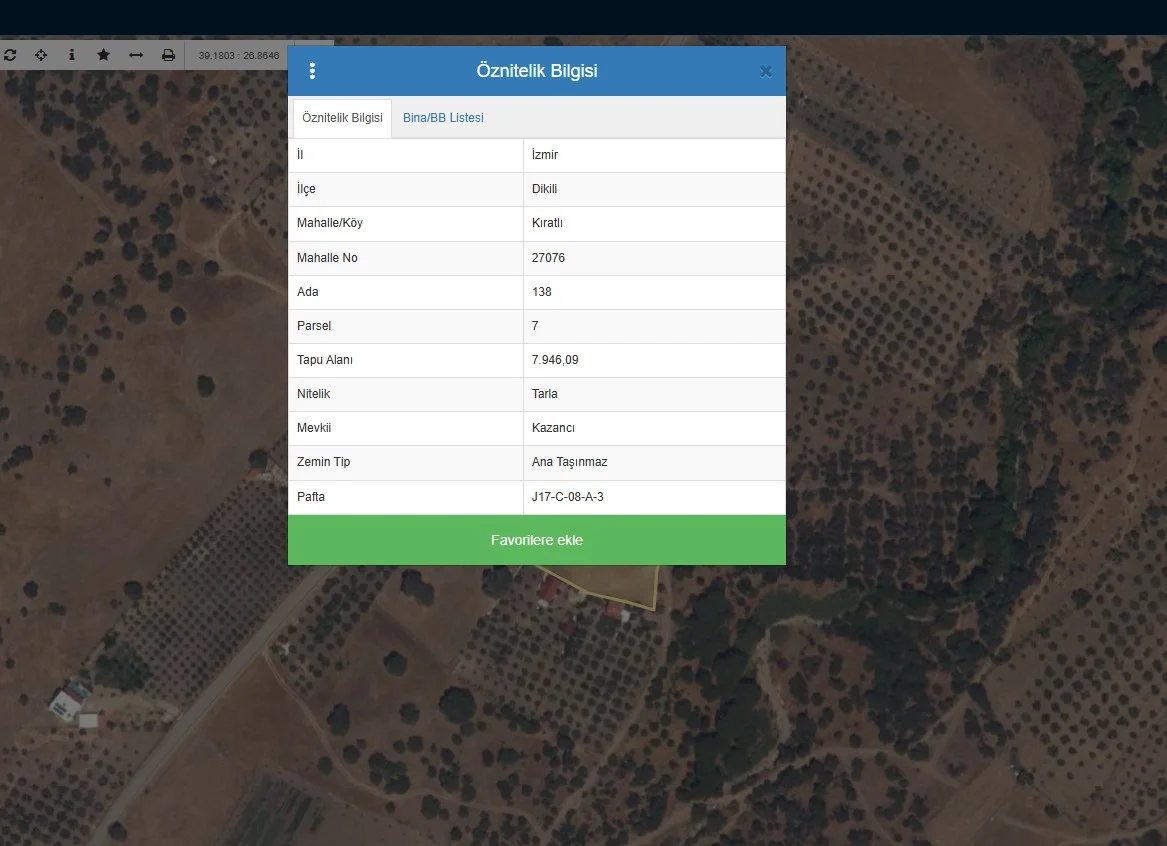Click the İzmir value in İl row

point(545,155)
